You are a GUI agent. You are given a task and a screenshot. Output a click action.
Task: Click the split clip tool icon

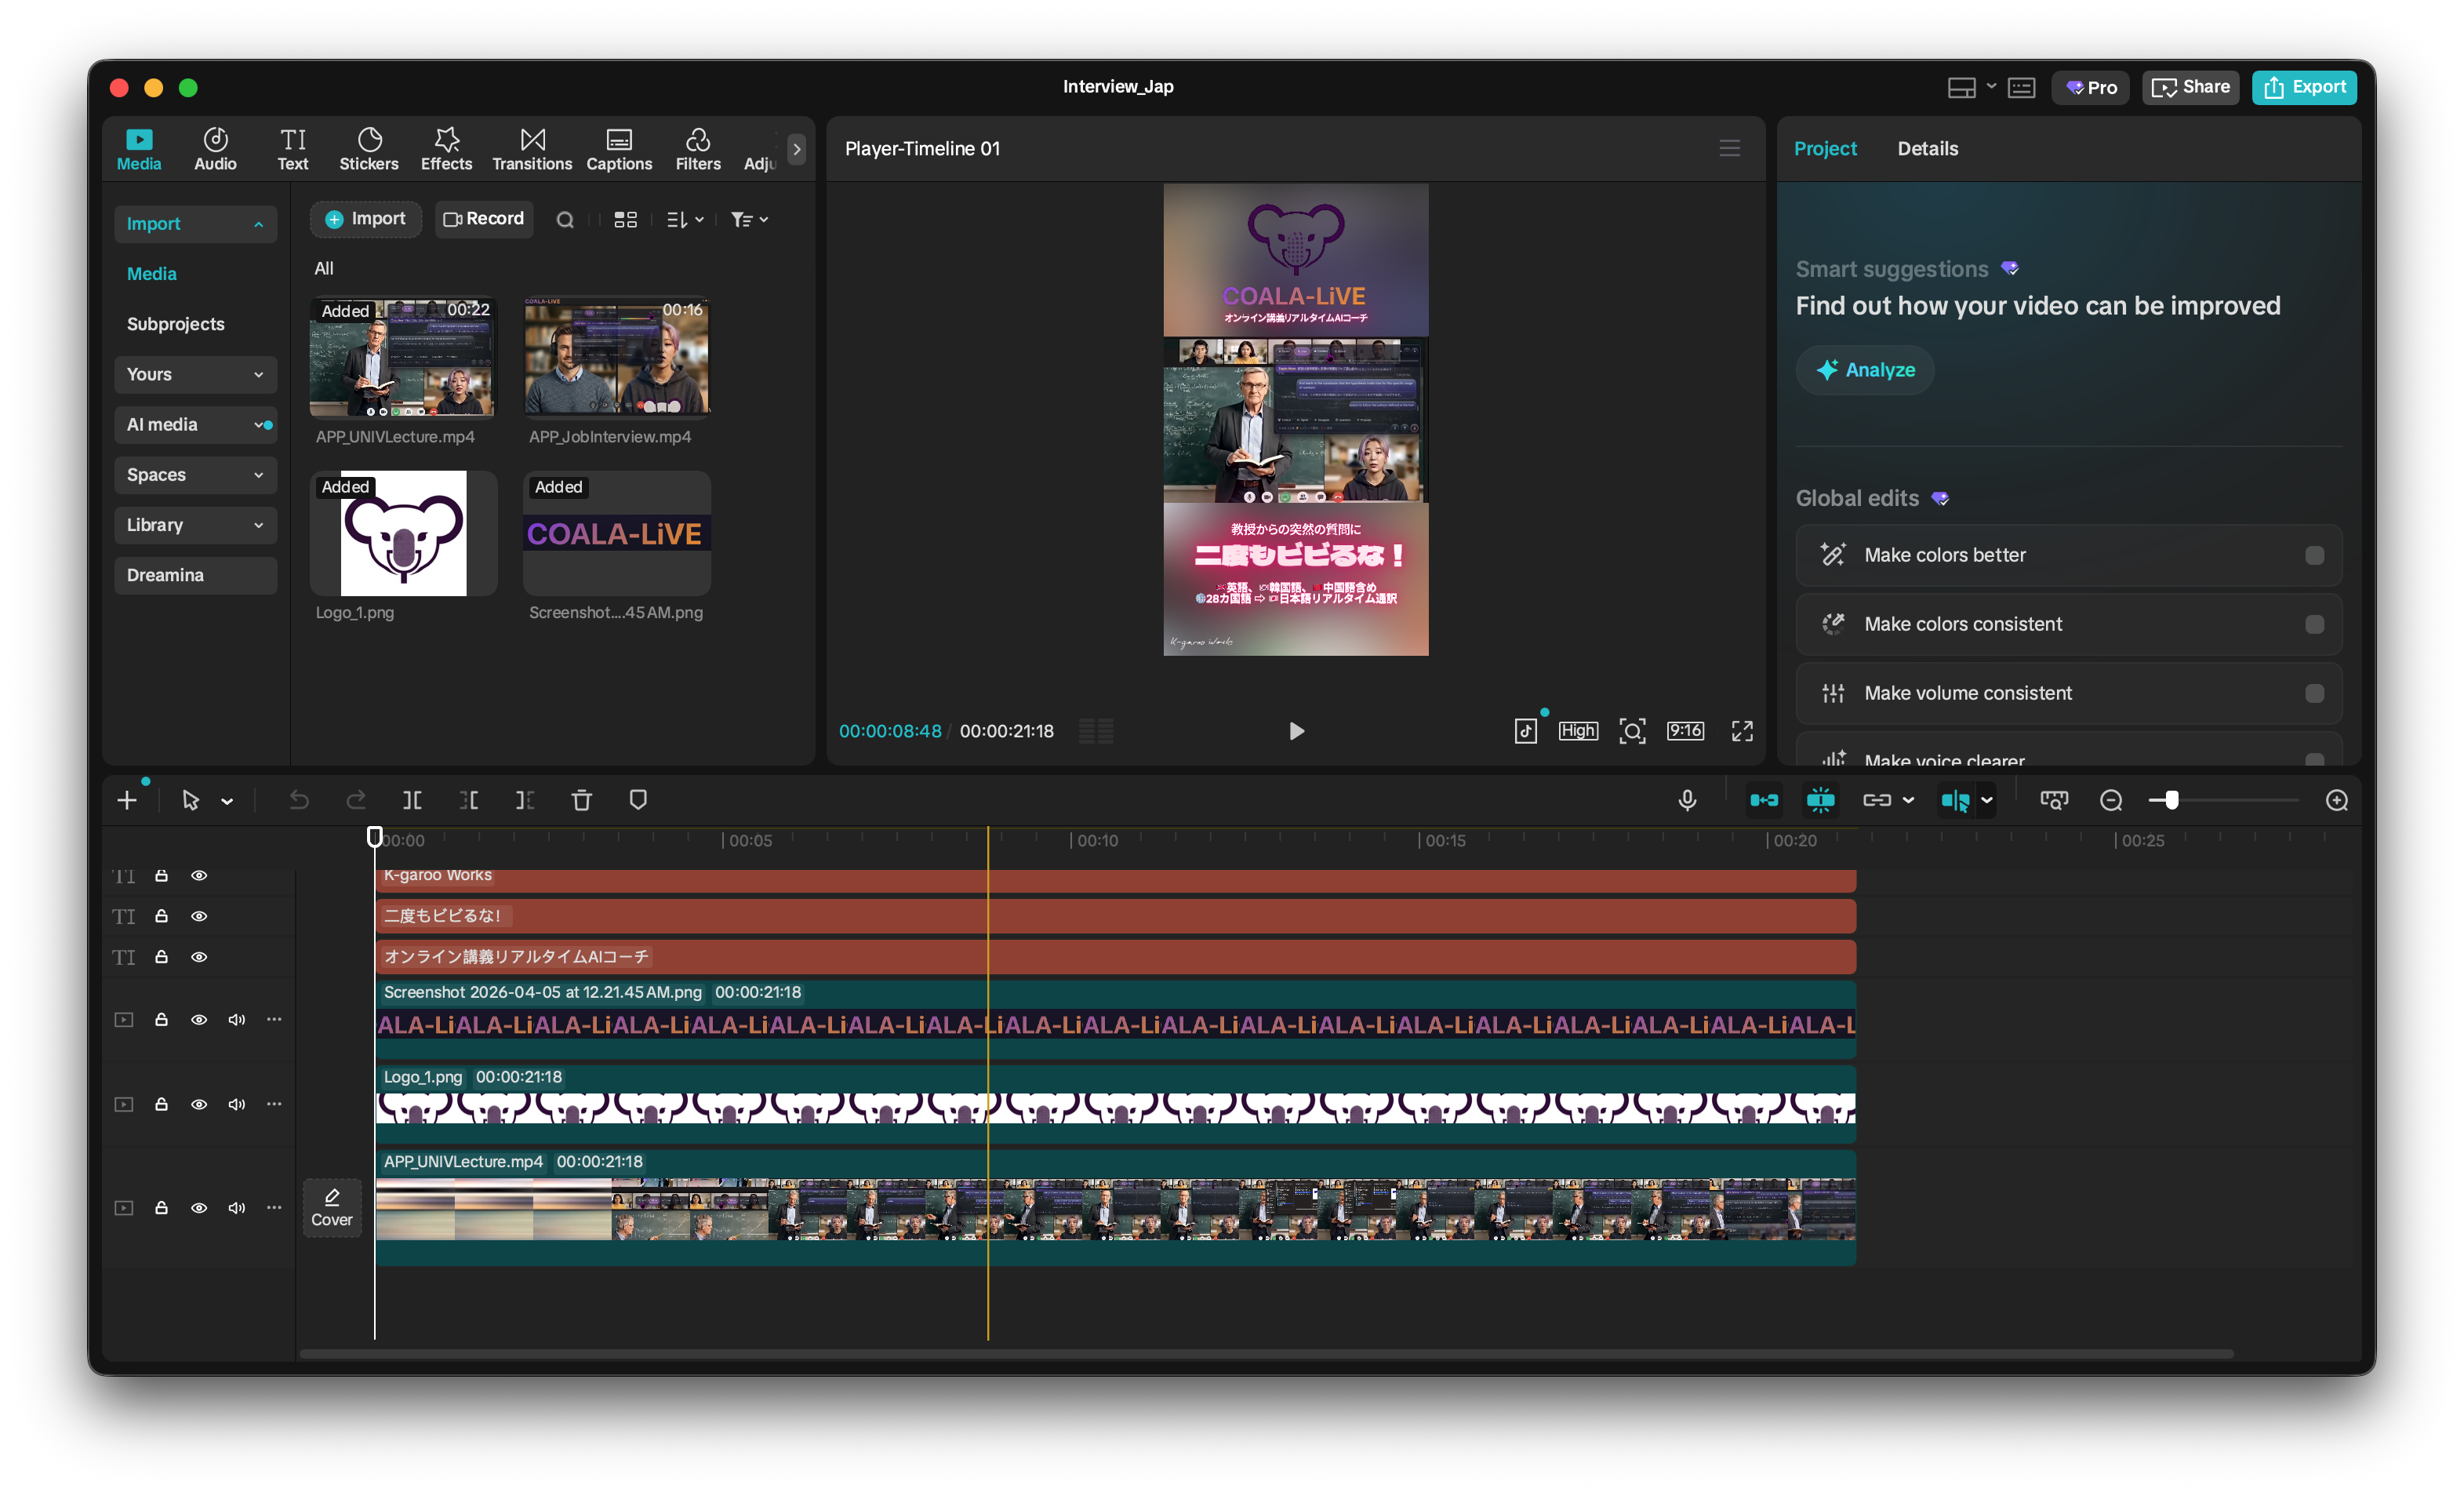click(412, 800)
